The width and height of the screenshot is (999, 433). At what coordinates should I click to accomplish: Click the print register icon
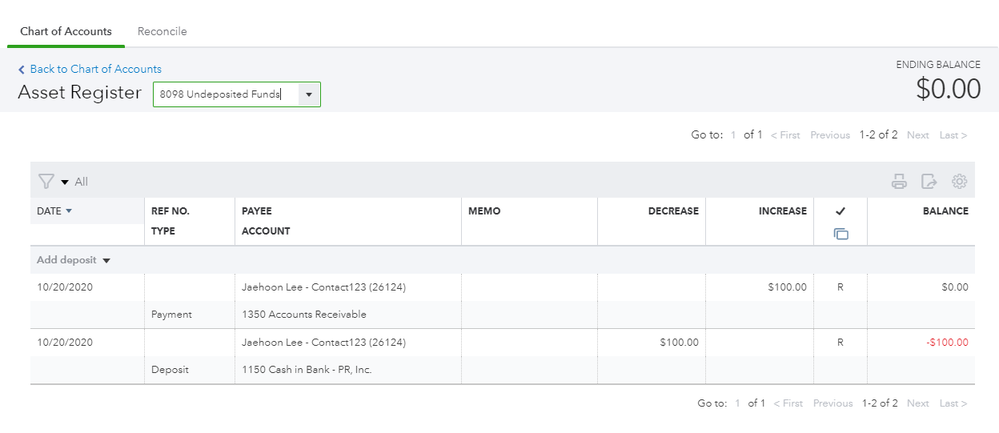tap(899, 181)
